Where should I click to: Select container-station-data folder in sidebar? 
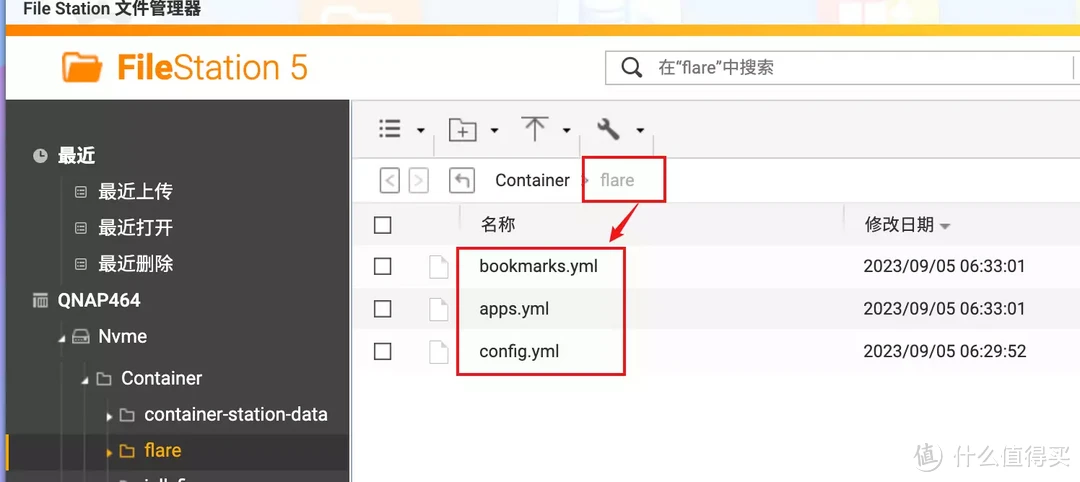pos(236,415)
